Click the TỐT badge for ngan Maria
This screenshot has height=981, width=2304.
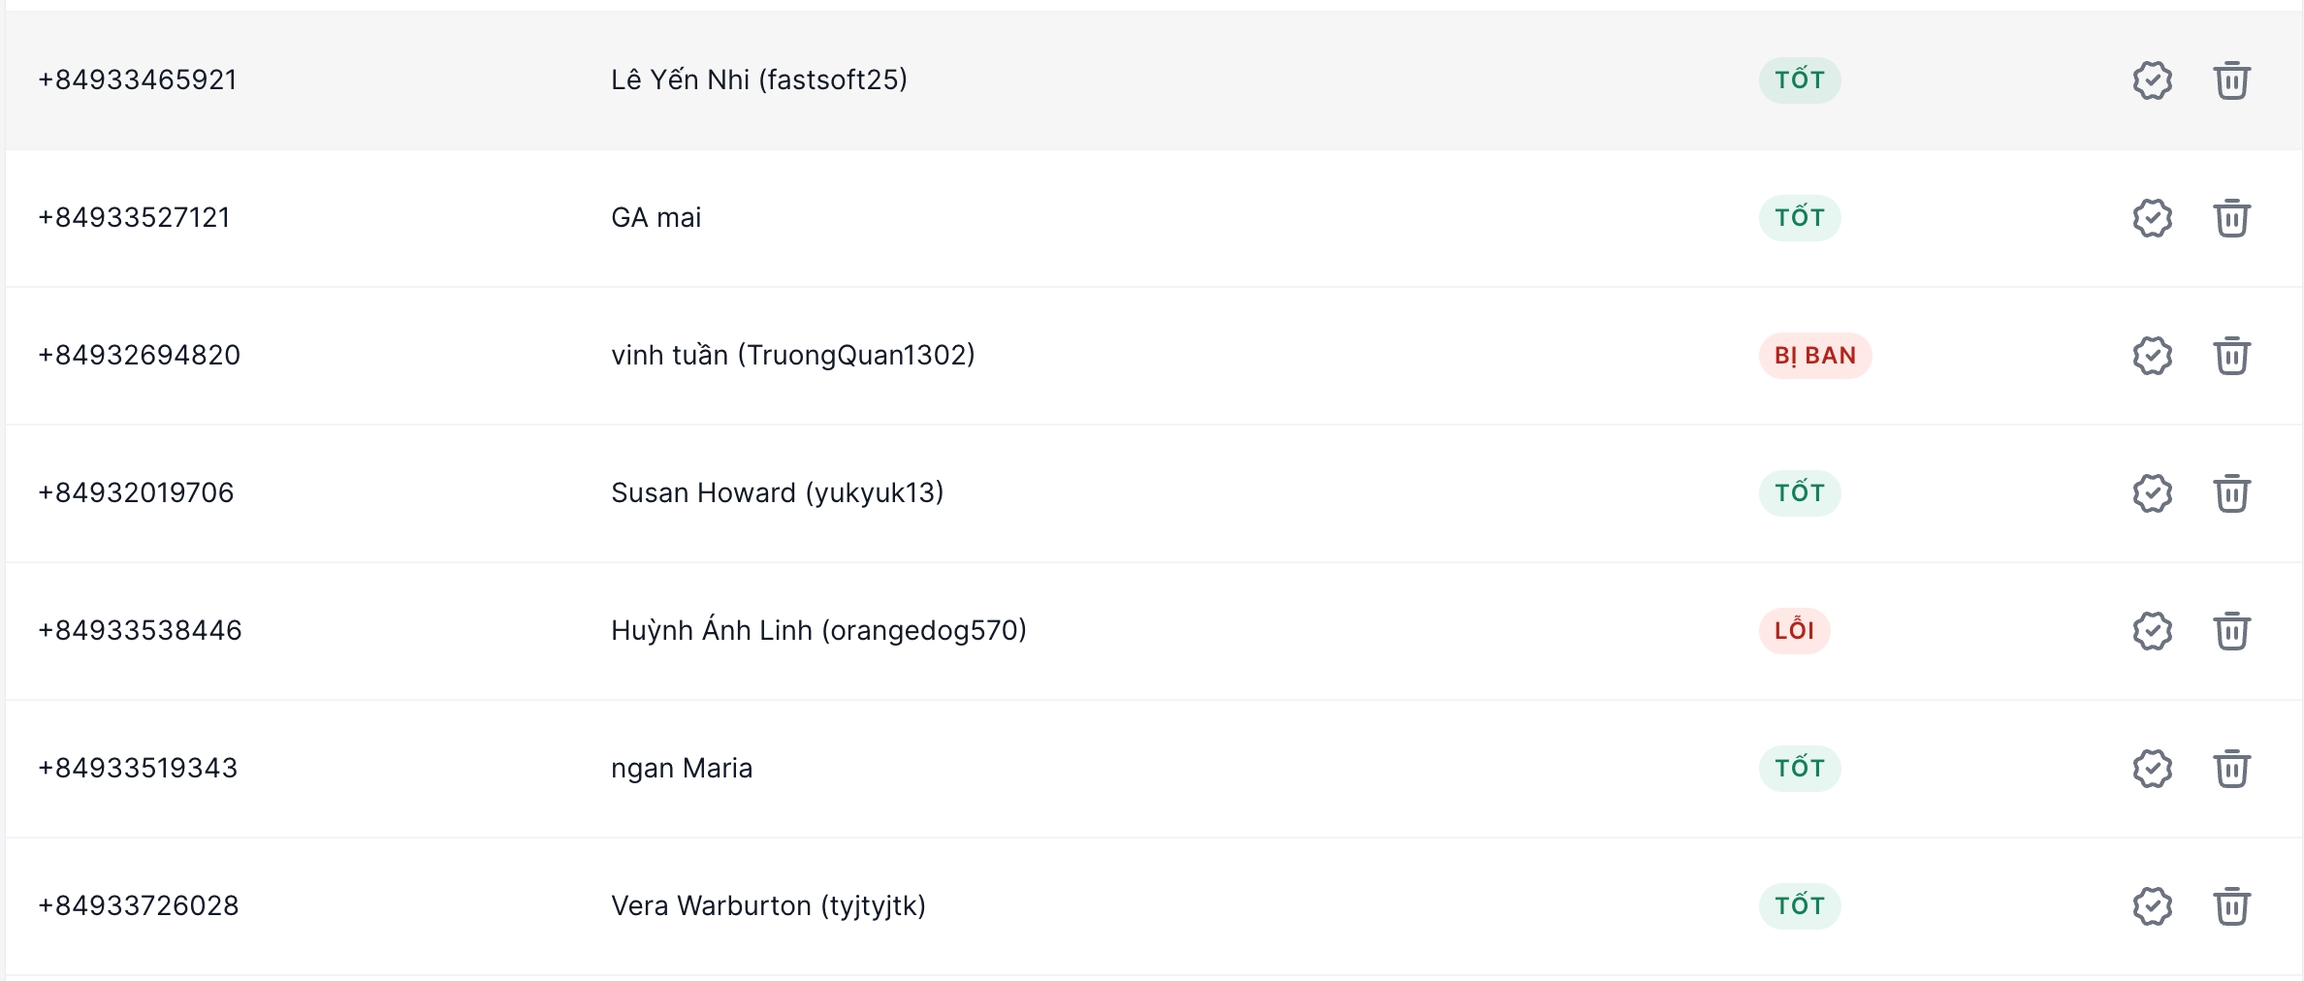click(1799, 768)
